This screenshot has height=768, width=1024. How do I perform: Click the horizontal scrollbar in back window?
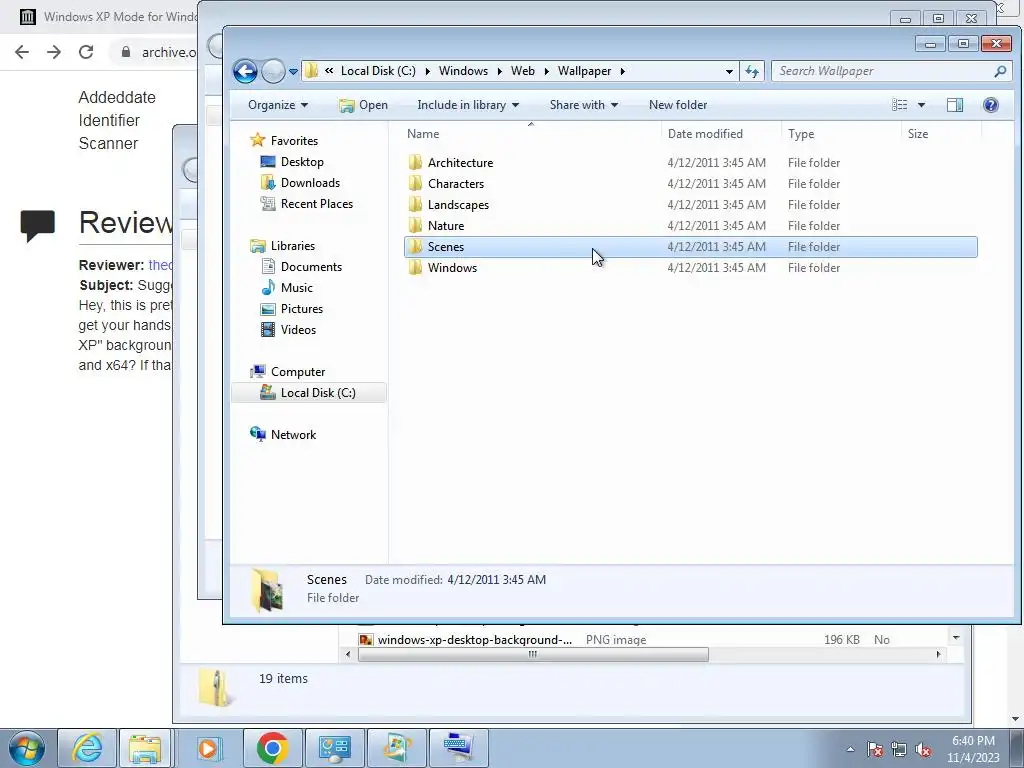533,654
